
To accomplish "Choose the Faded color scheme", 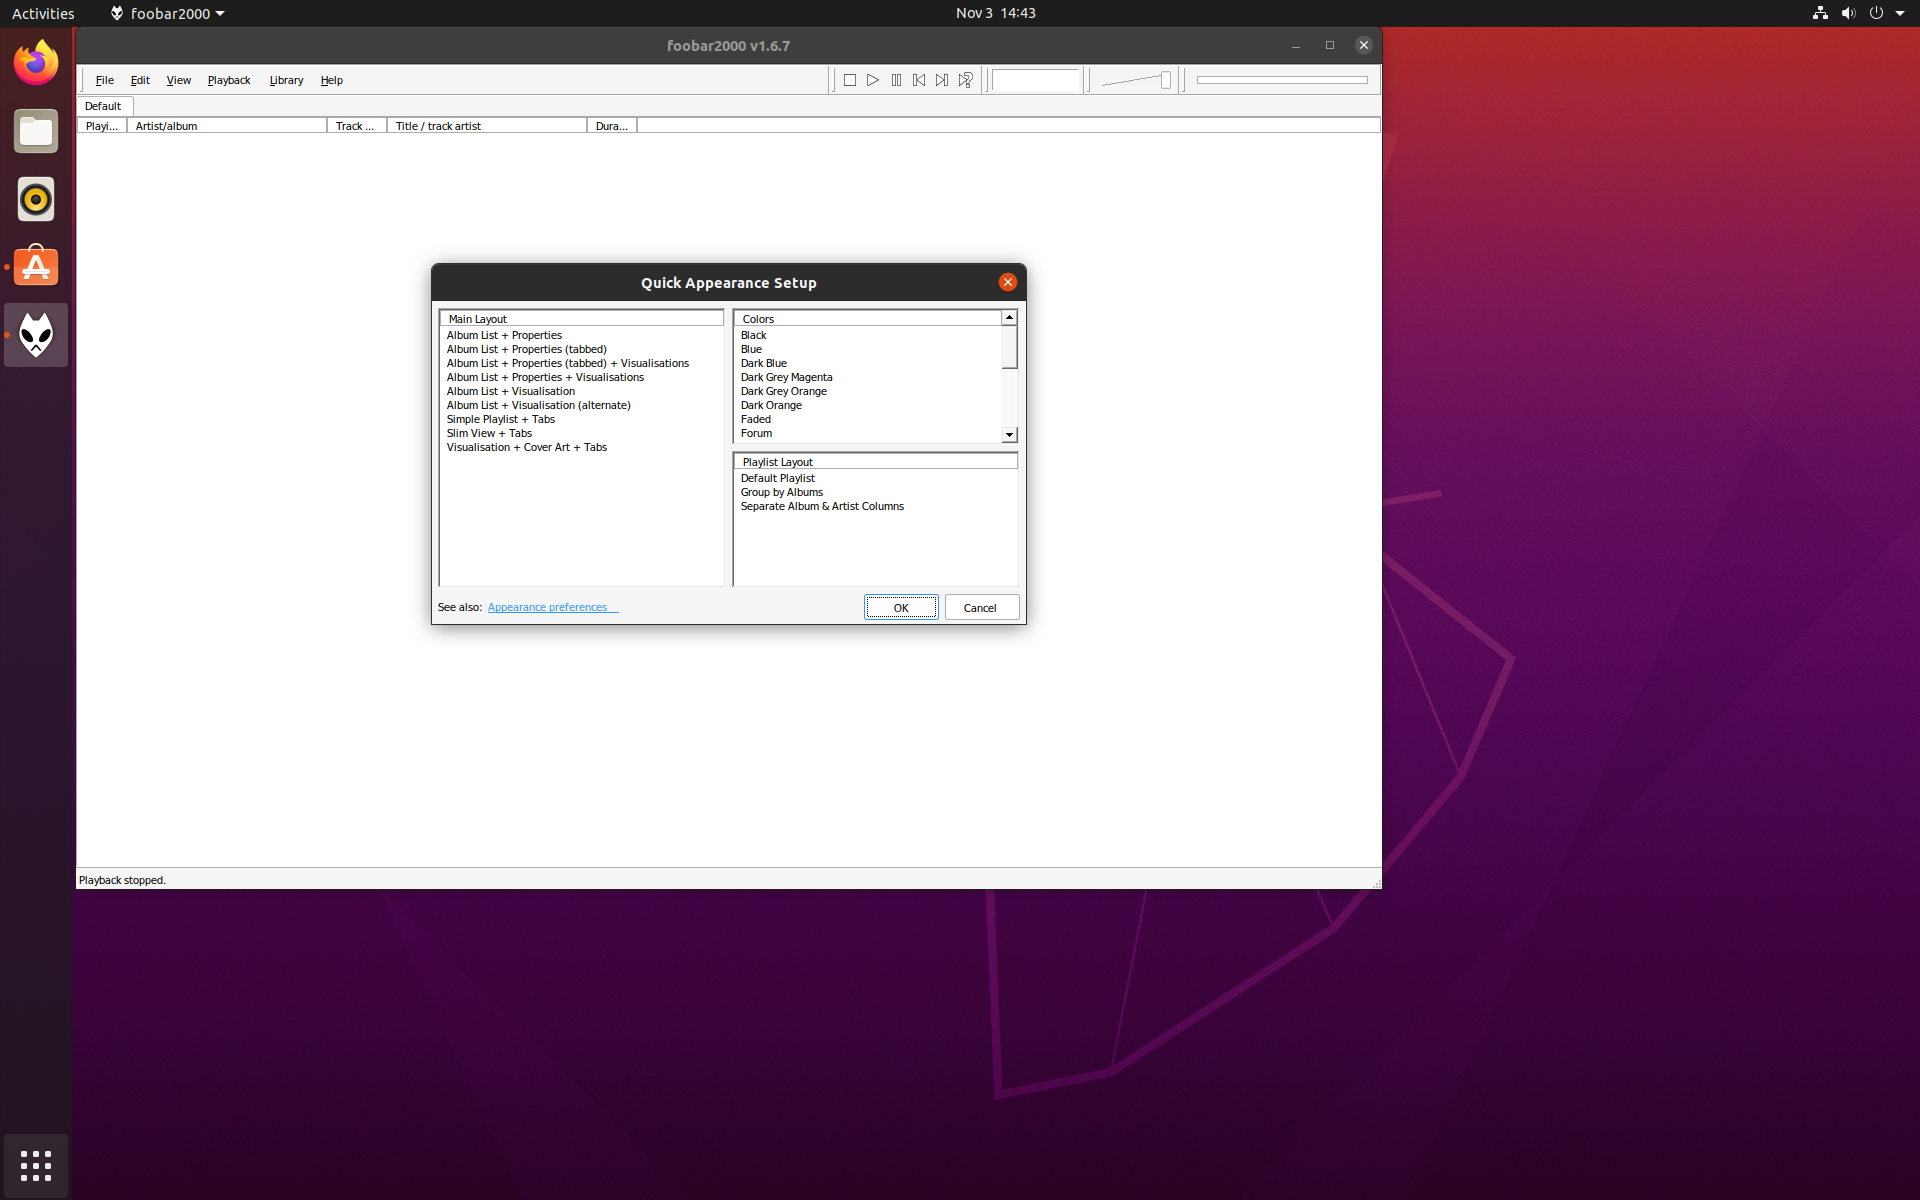I will (x=755, y=419).
